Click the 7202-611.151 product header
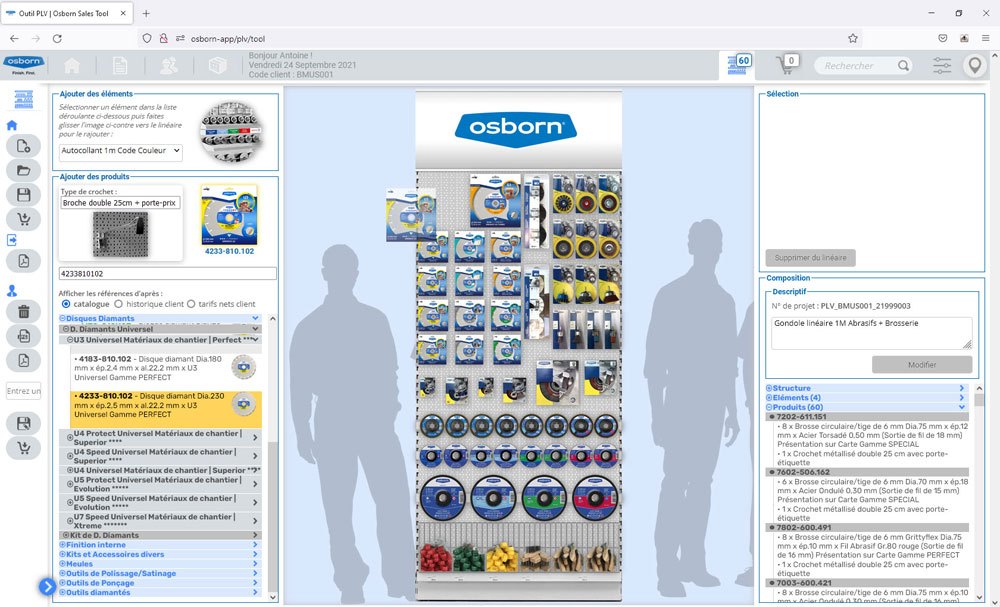 coord(867,416)
